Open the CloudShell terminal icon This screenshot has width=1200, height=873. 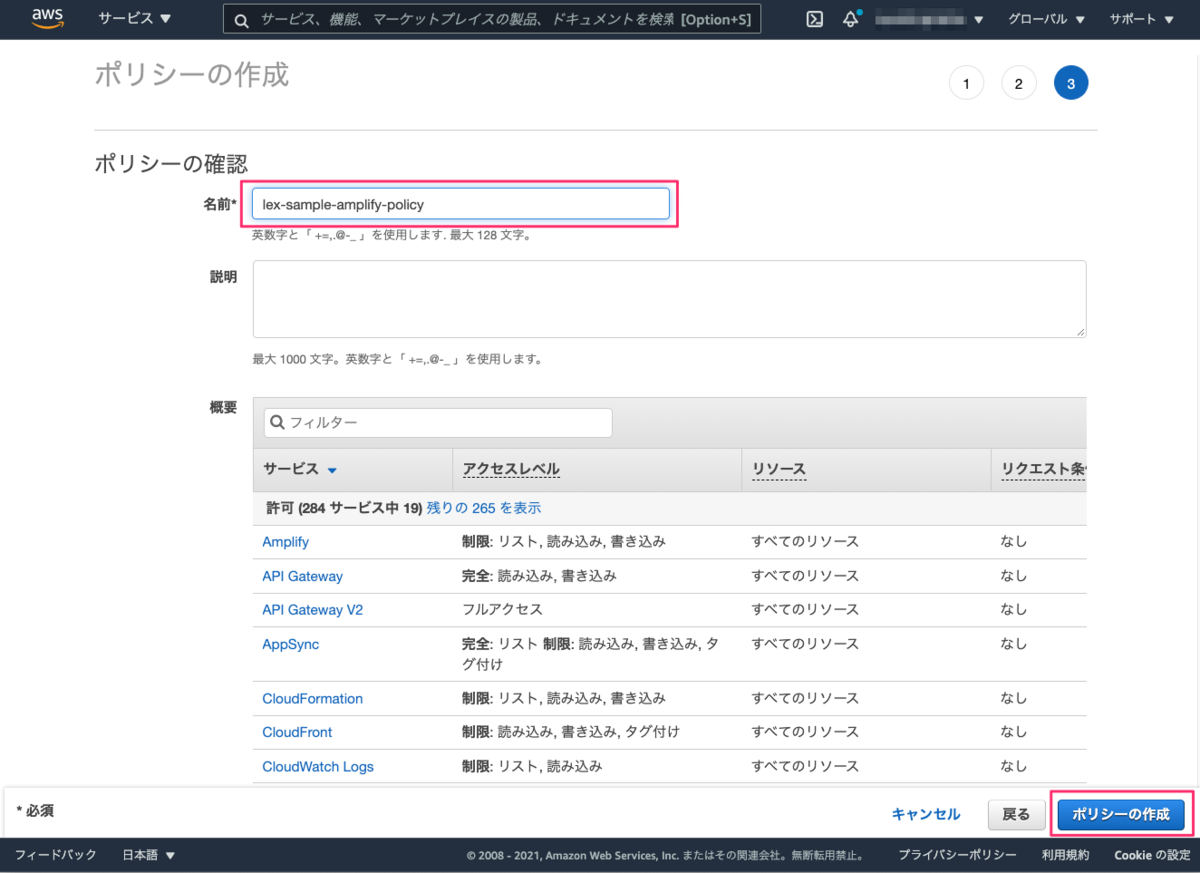coord(814,18)
